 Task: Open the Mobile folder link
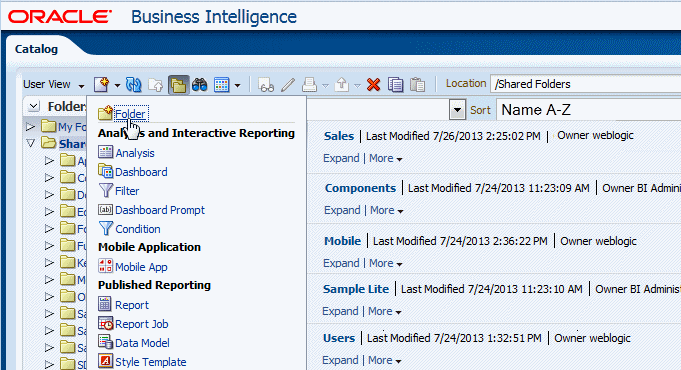(343, 241)
